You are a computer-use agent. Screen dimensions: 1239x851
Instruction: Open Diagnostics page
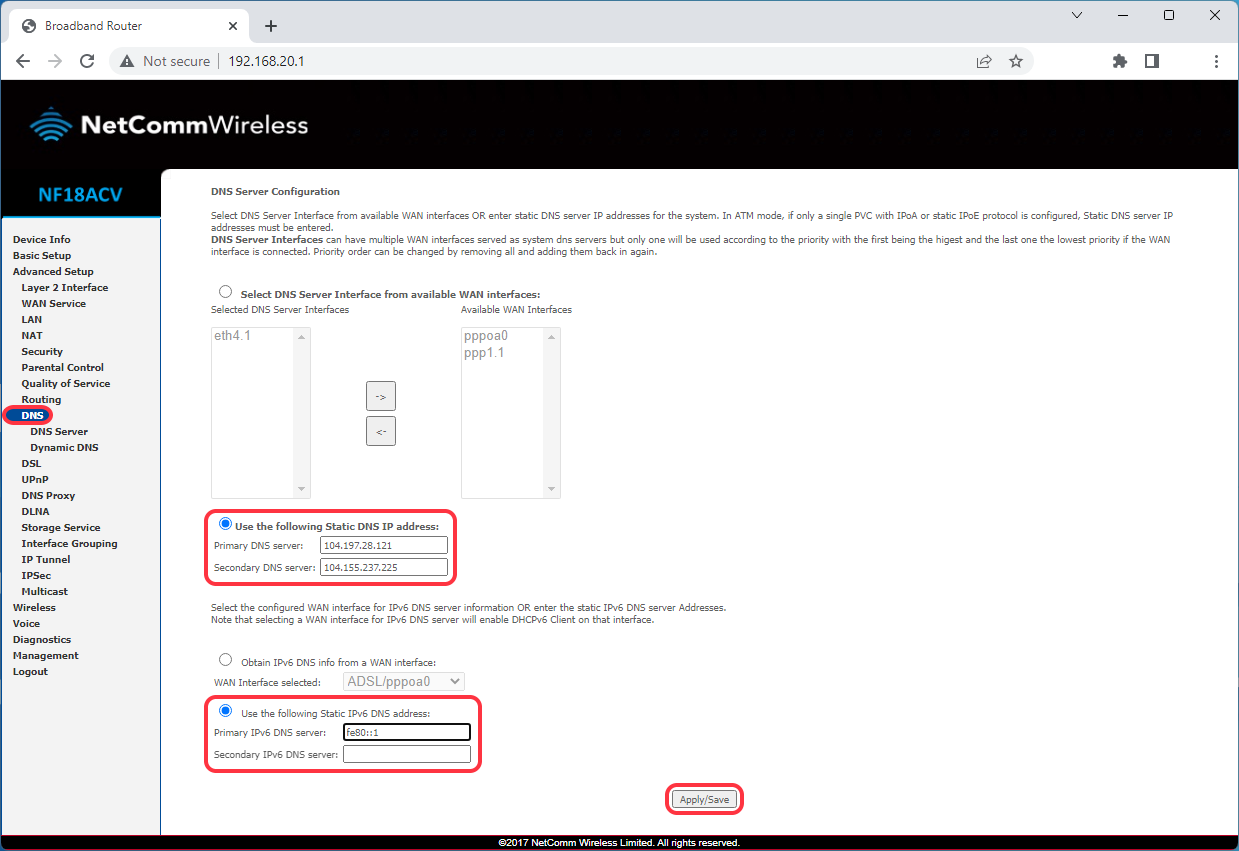(42, 639)
